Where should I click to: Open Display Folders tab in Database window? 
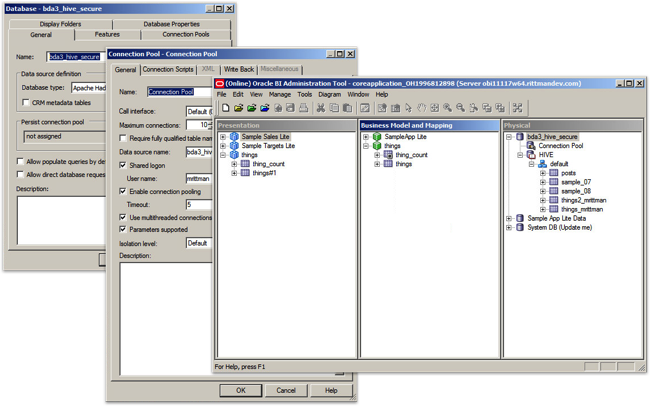tap(61, 24)
